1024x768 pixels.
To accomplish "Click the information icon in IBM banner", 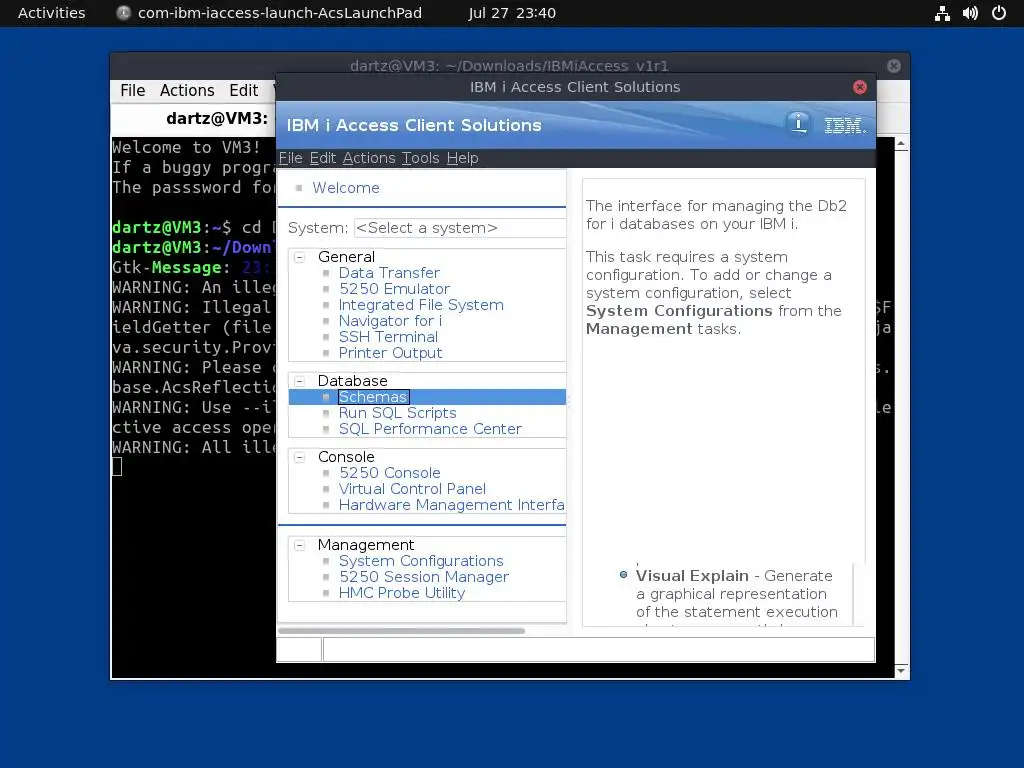I will 798,123.
